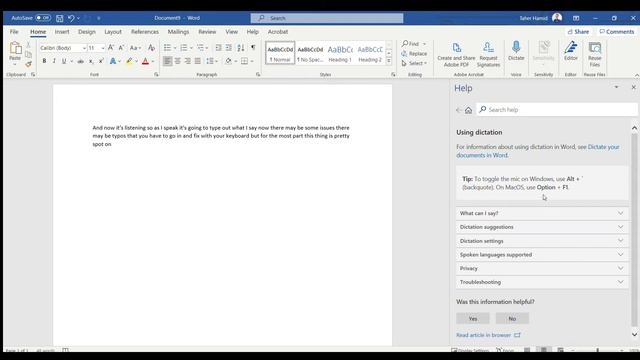Switch to the Layout tab
640x360 pixels.
(x=113, y=32)
